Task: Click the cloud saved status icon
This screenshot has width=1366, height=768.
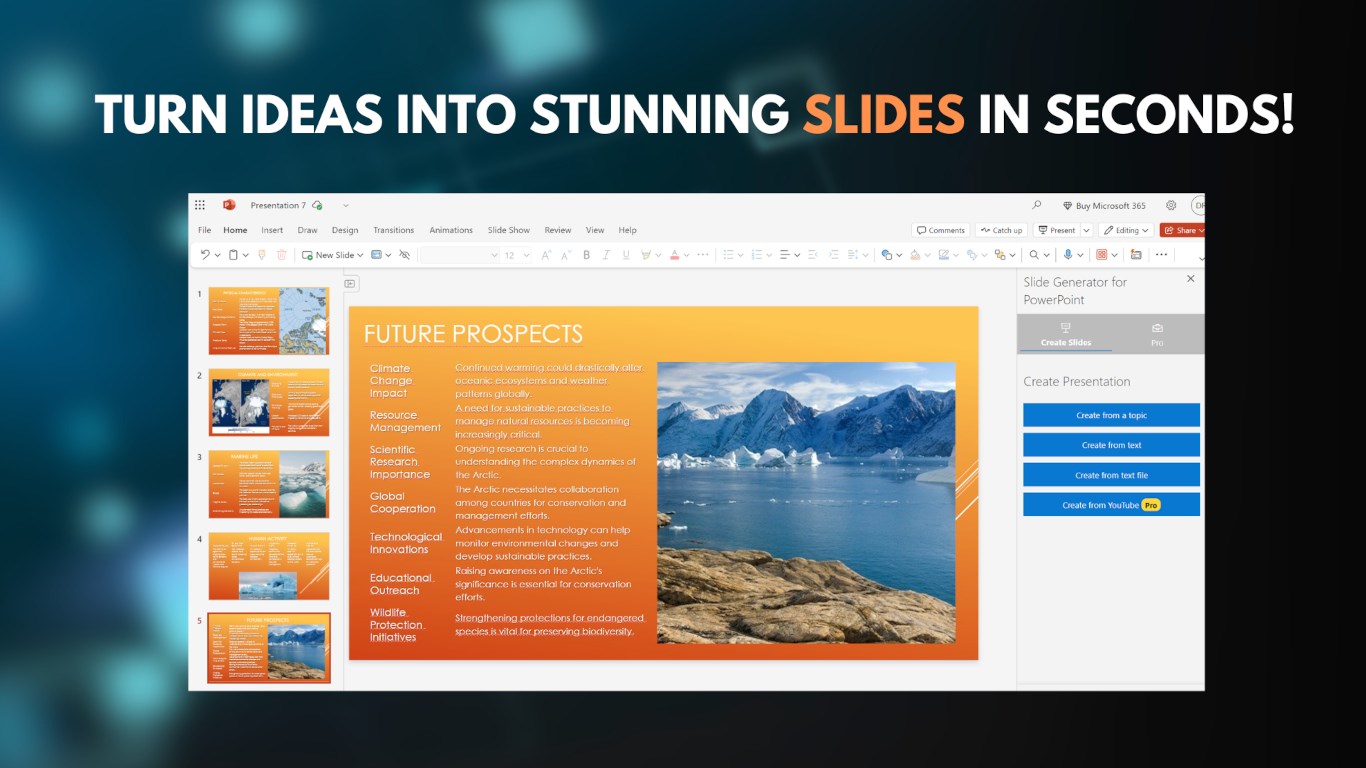Action: point(317,205)
